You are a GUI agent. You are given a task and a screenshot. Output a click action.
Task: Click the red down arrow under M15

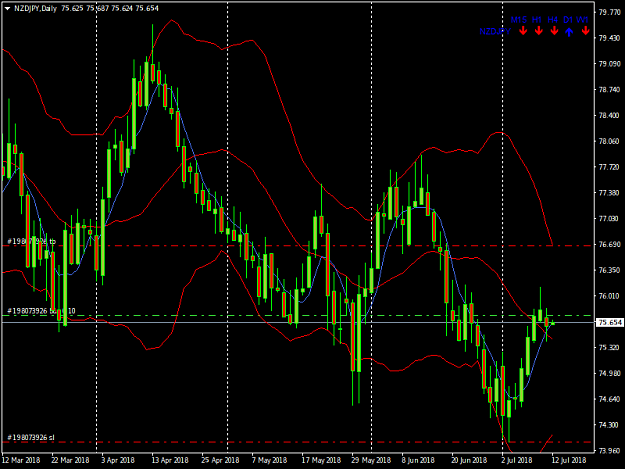point(523,31)
